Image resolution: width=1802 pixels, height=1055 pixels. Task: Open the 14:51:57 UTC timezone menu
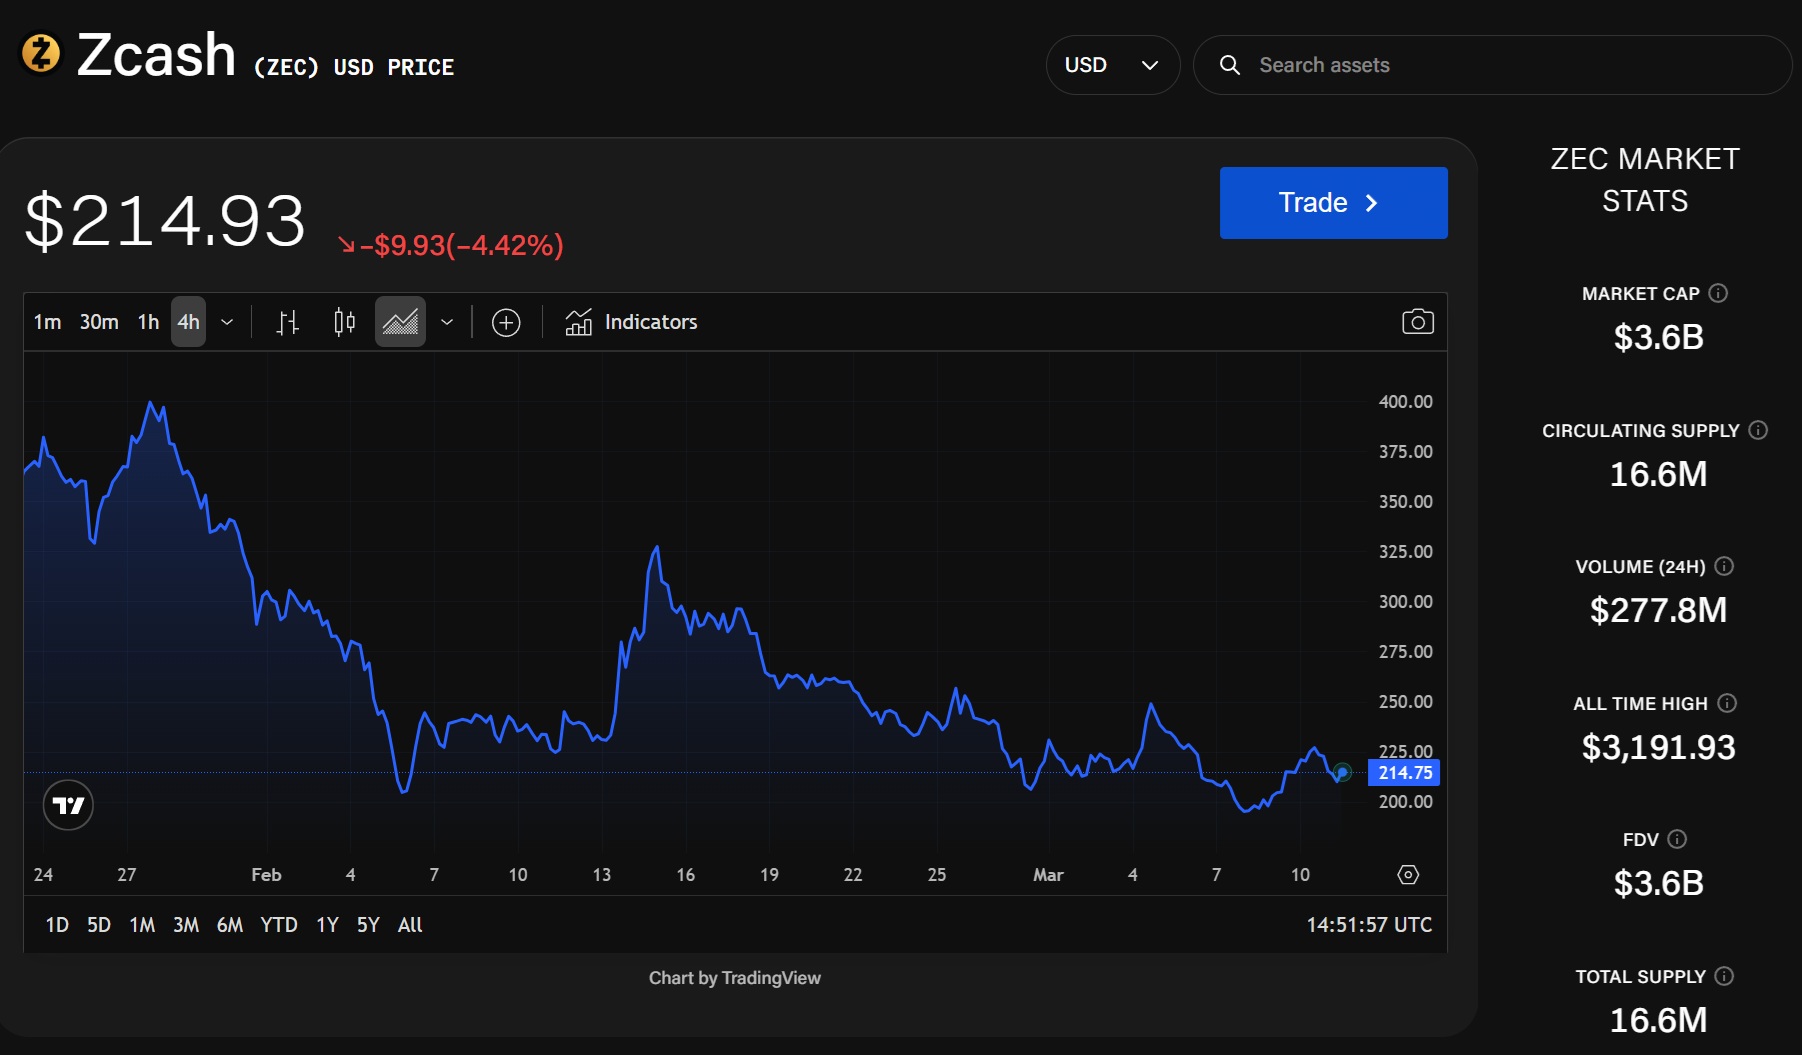click(x=1369, y=925)
